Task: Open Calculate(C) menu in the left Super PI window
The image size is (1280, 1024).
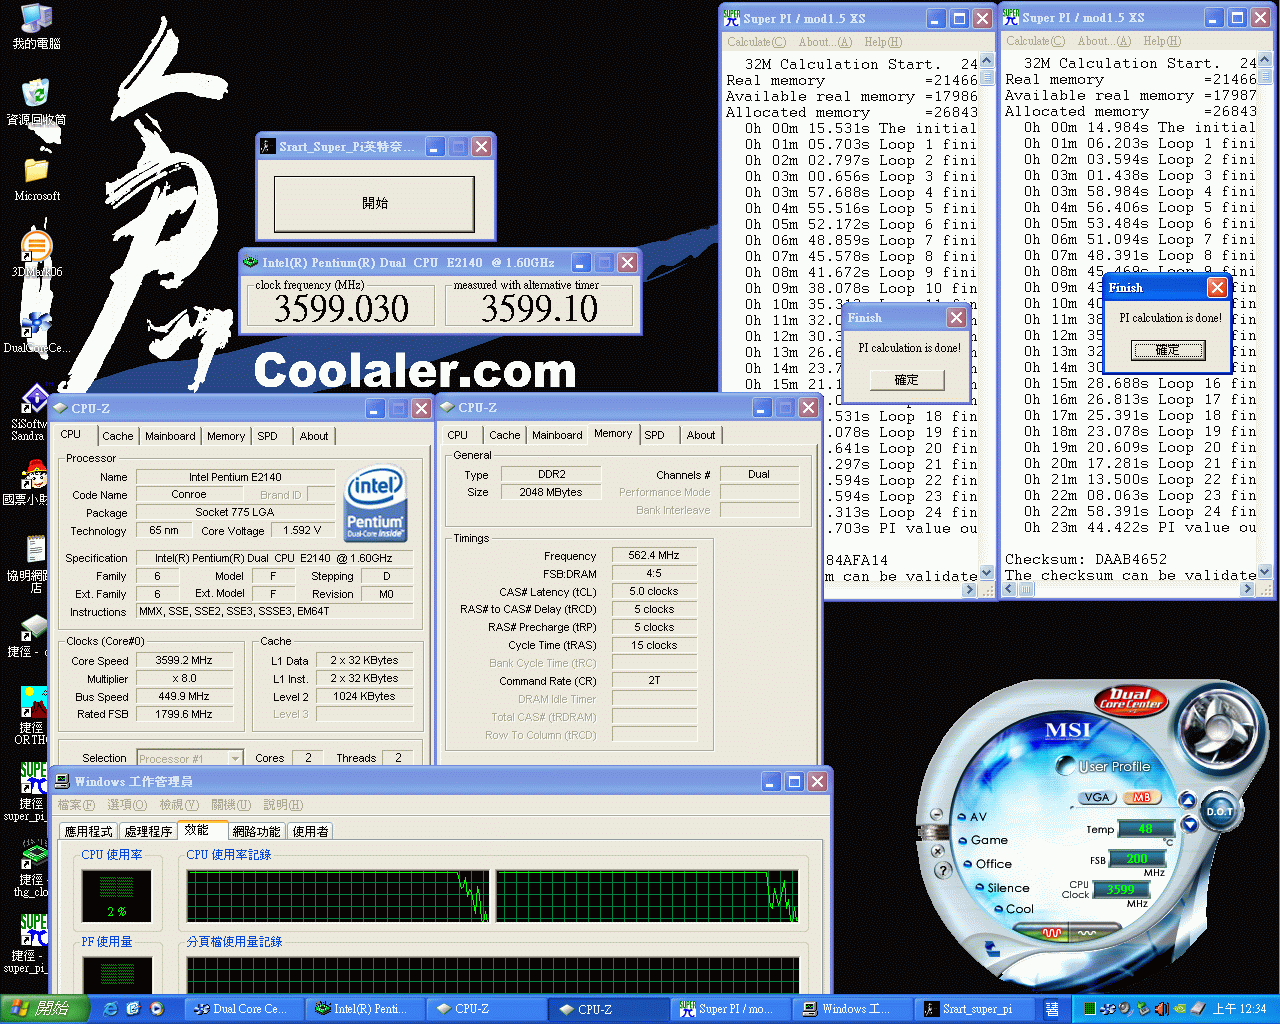Action: click(757, 42)
